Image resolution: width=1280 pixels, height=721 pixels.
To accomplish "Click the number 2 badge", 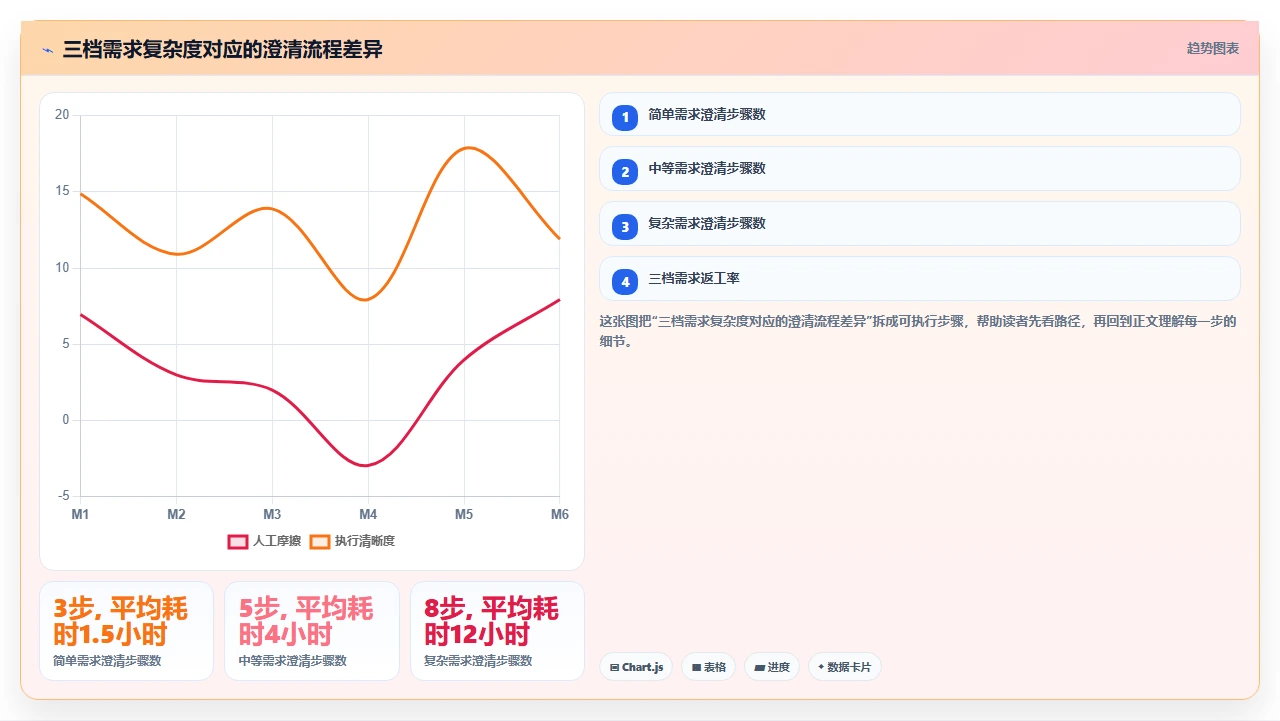I will point(625,172).
